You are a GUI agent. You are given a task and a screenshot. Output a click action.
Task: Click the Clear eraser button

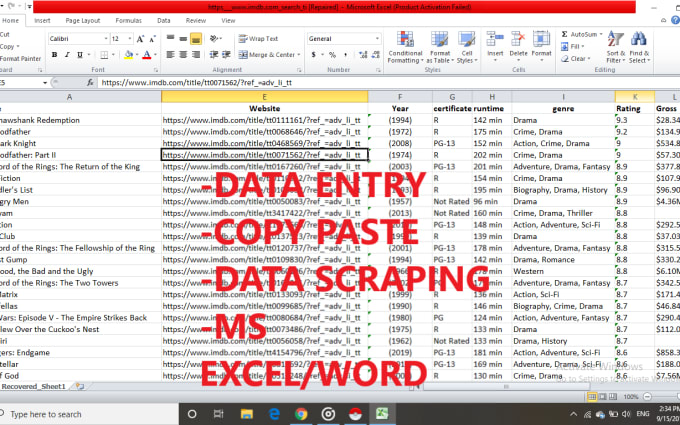pyautogui.click(x=575, y=59)
